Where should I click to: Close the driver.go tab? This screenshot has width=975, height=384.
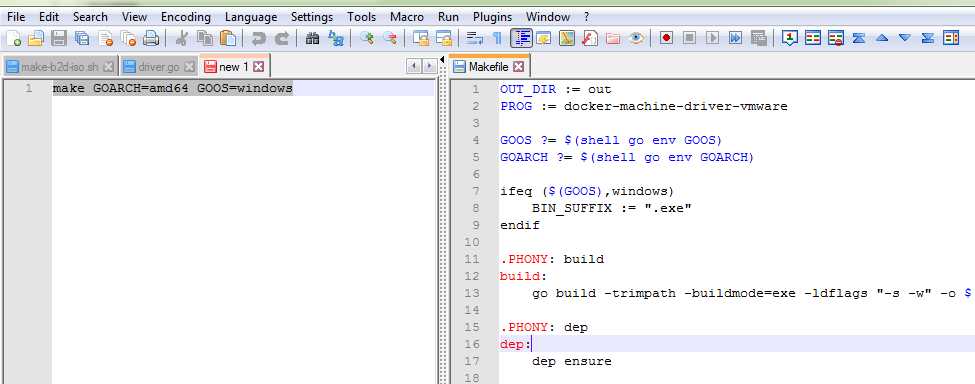pos(190,66)
